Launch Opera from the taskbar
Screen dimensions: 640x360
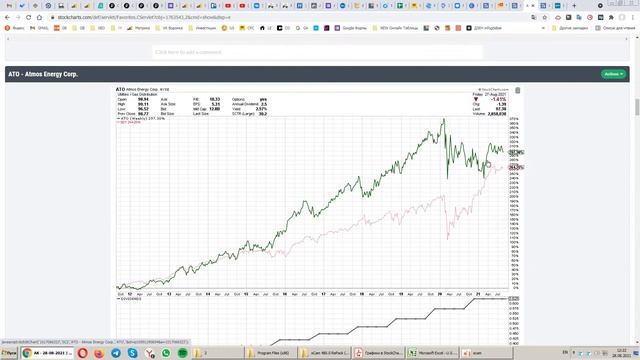point(82,353)
